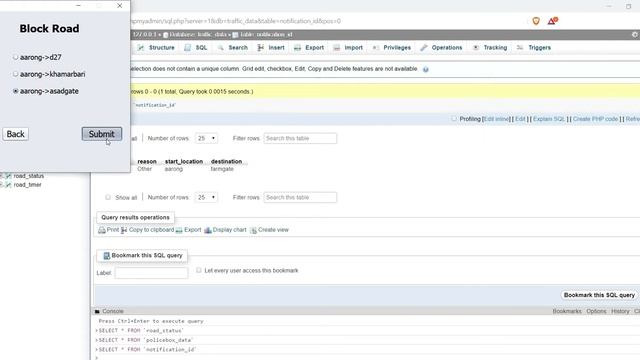Select road_status table in the sidebar
The width and height of the screenshot is (640, 360).
coord(29,176)
